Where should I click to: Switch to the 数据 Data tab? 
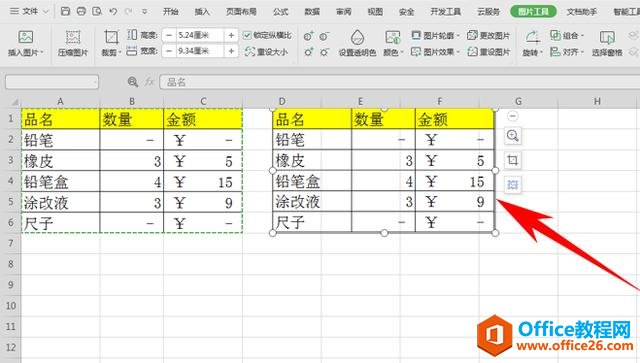[312, 11]
